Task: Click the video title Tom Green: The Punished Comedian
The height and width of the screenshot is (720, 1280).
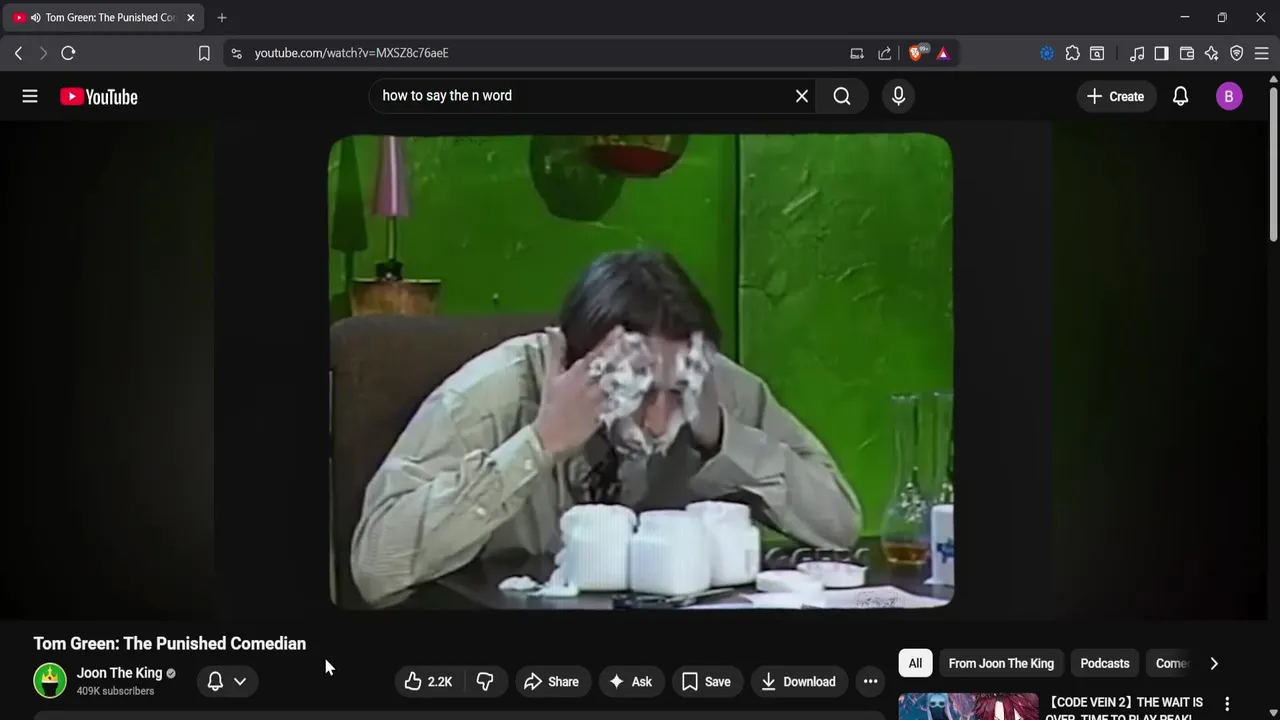Action: 169,643
